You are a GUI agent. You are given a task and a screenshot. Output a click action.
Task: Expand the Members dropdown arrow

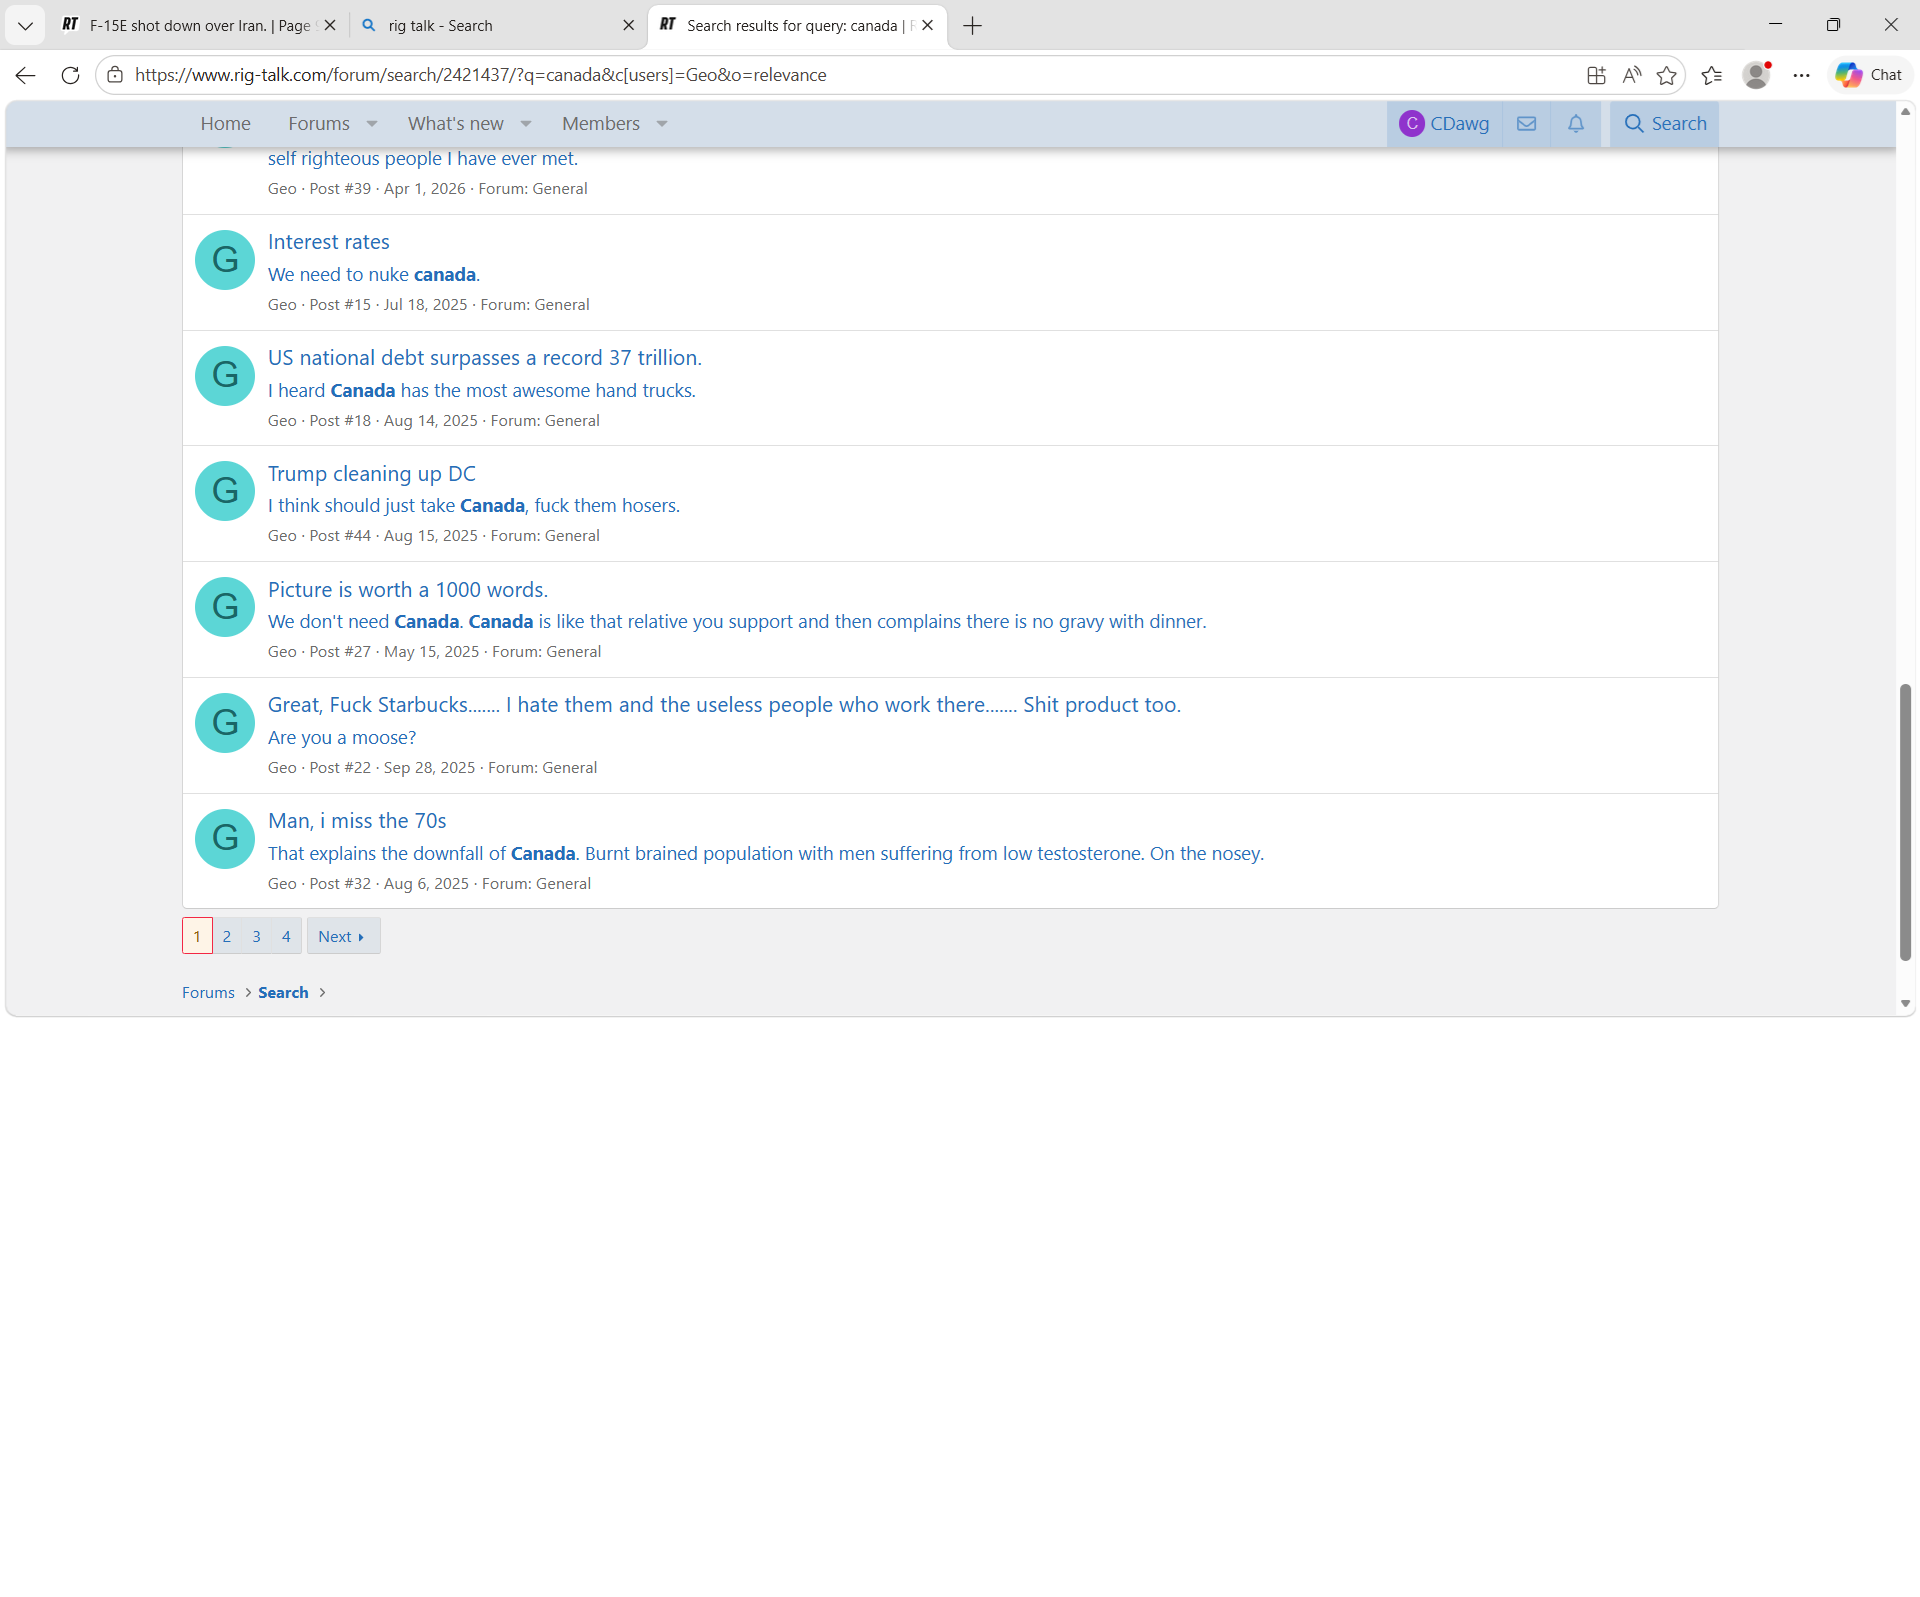[662, 124]
